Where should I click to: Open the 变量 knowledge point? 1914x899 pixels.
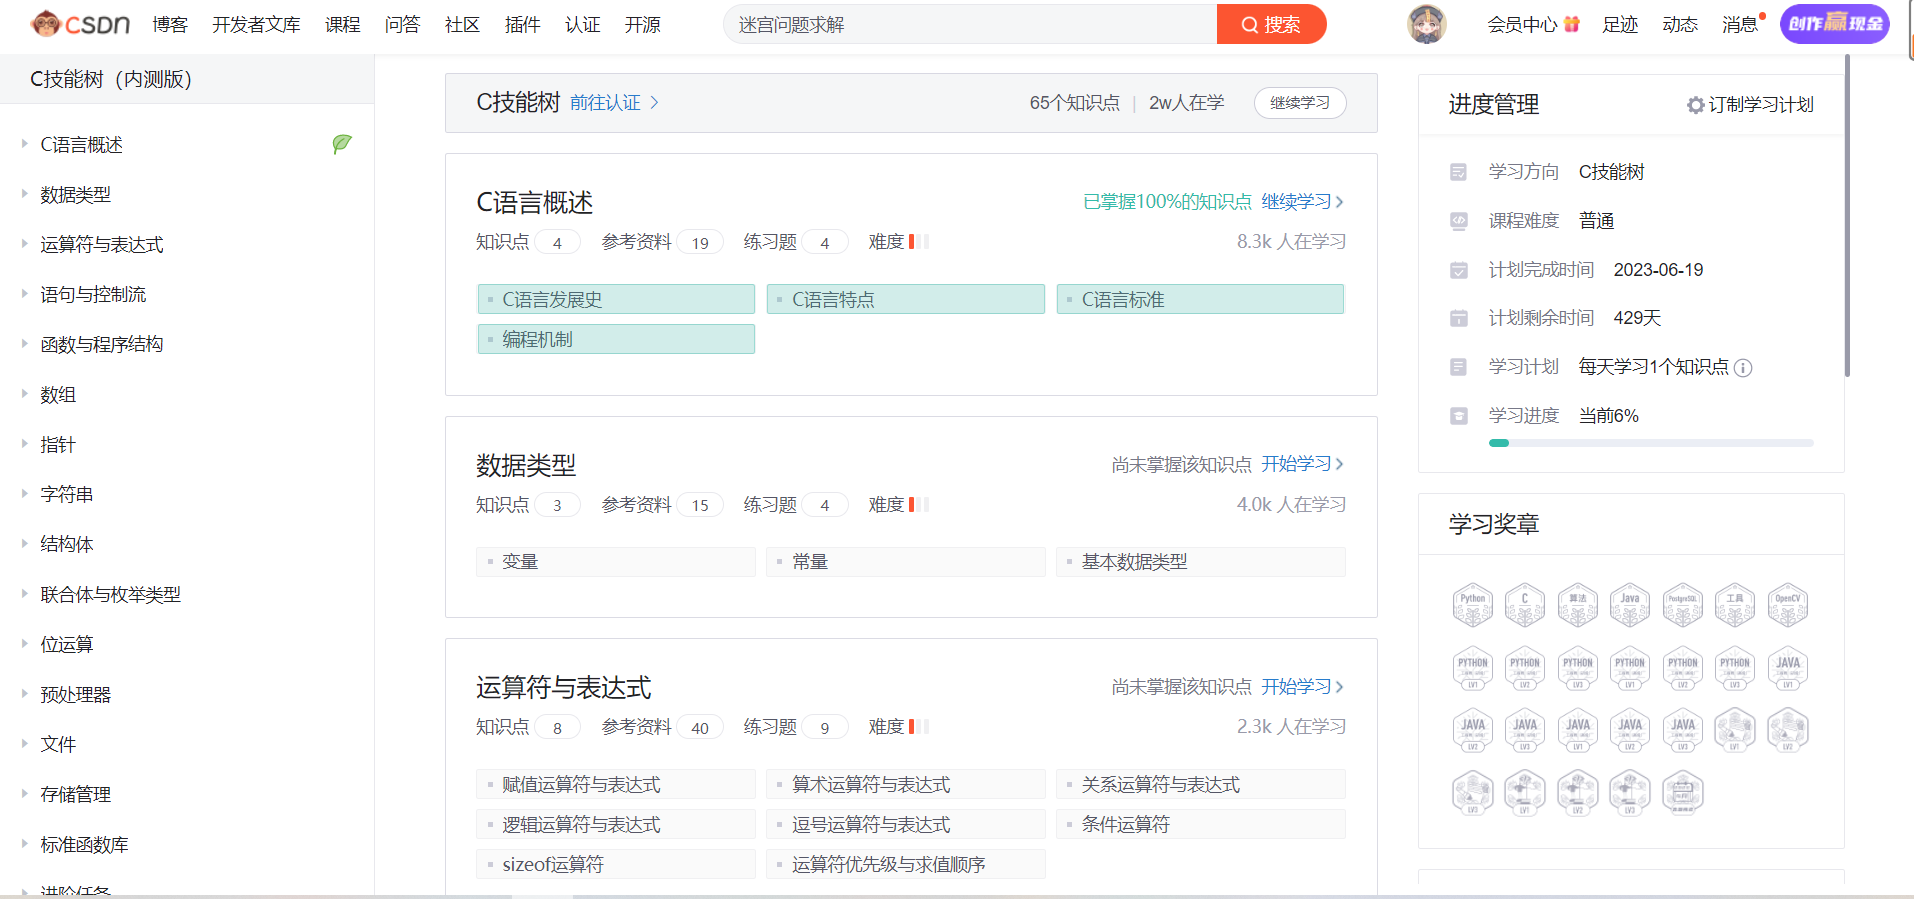pyautogui.click(x=616, y=562)
